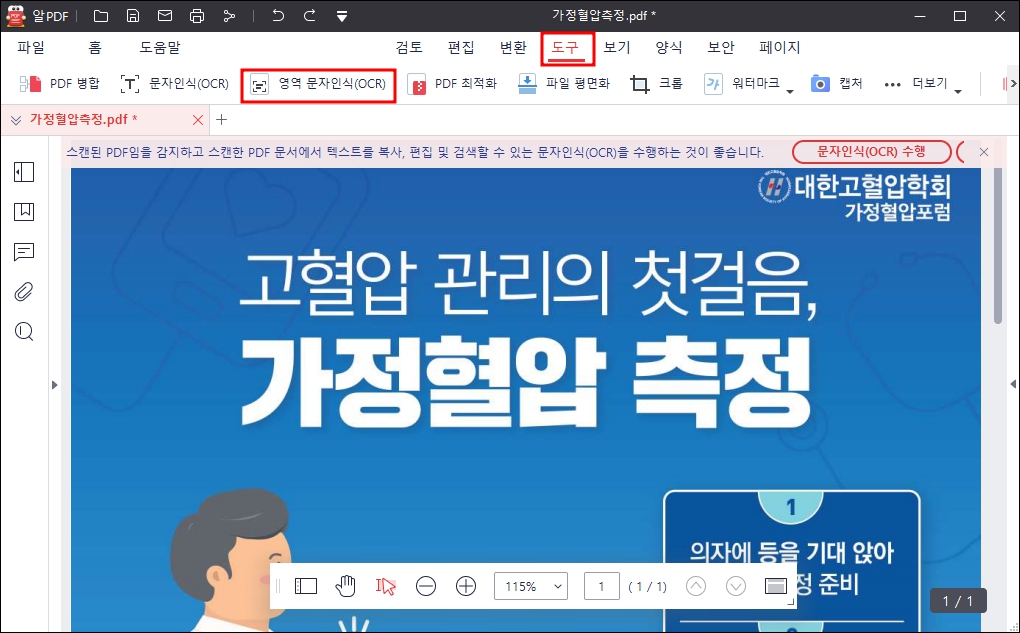The image size is (1020, 633).
Task: Open the bookmarks panel sidebar icon
Action: click(24, 211)
